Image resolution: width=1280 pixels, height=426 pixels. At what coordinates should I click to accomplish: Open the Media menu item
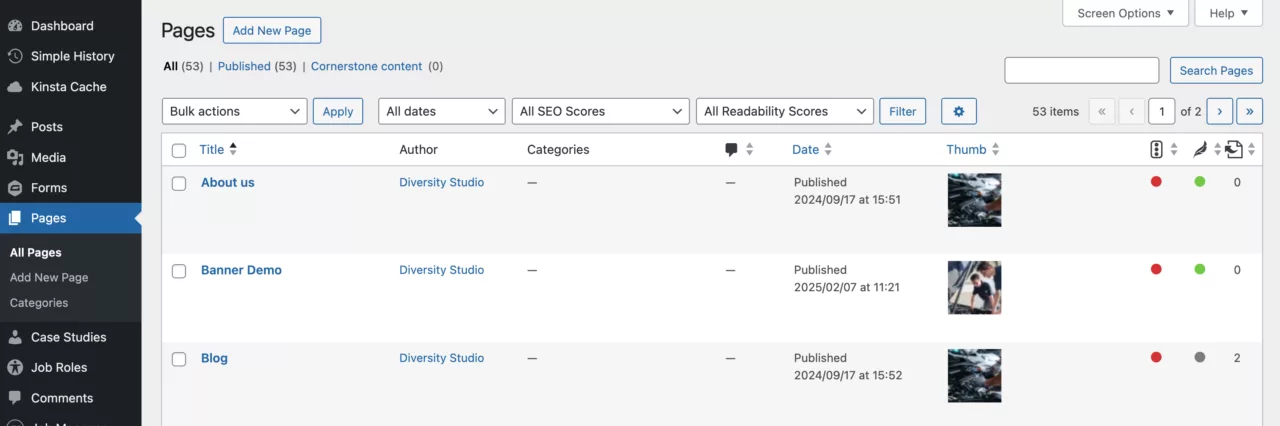click(48, 157)
